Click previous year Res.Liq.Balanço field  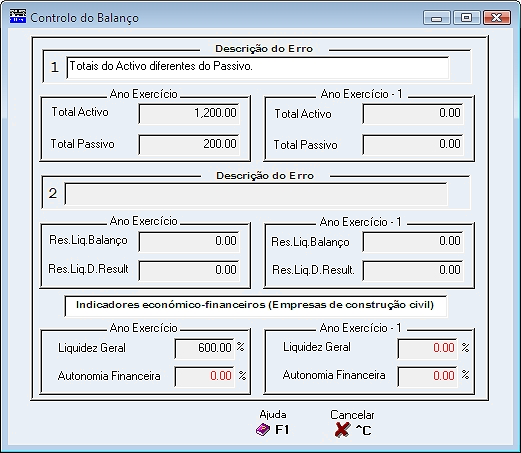(413, 242)
